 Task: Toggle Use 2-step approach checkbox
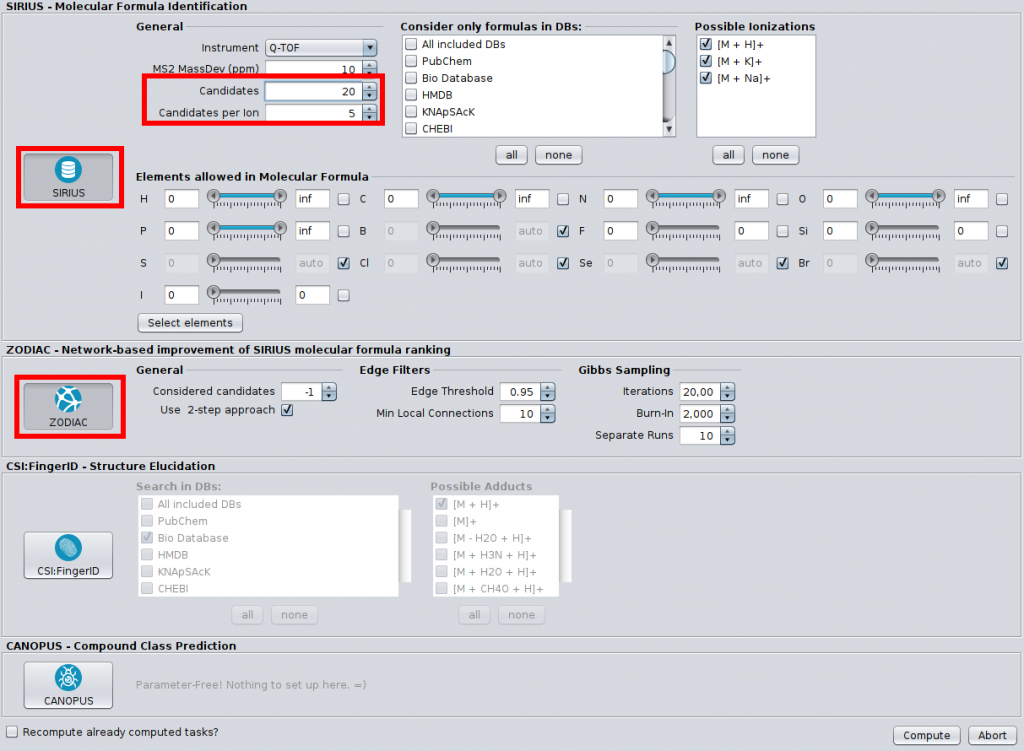[x=287, y=410]
